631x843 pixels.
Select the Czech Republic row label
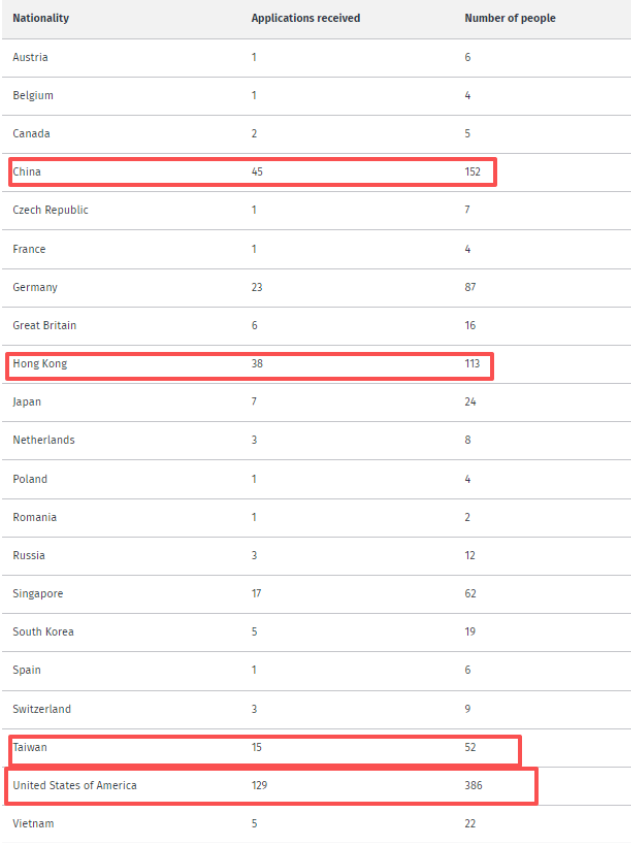coord(50,210)
